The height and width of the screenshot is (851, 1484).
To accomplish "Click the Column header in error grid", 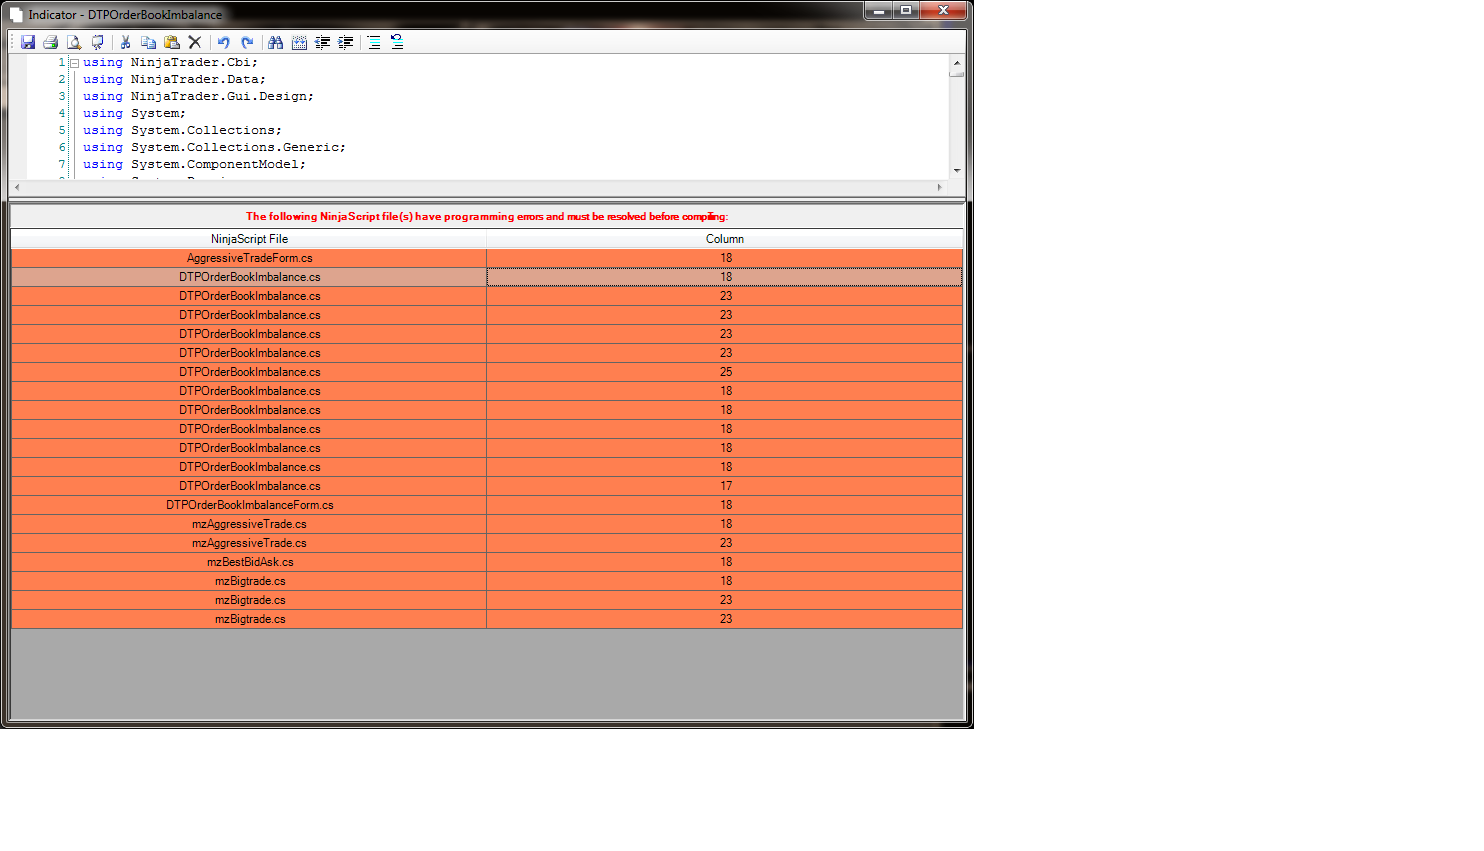I will pyautogui.click(x=724, y=239).
